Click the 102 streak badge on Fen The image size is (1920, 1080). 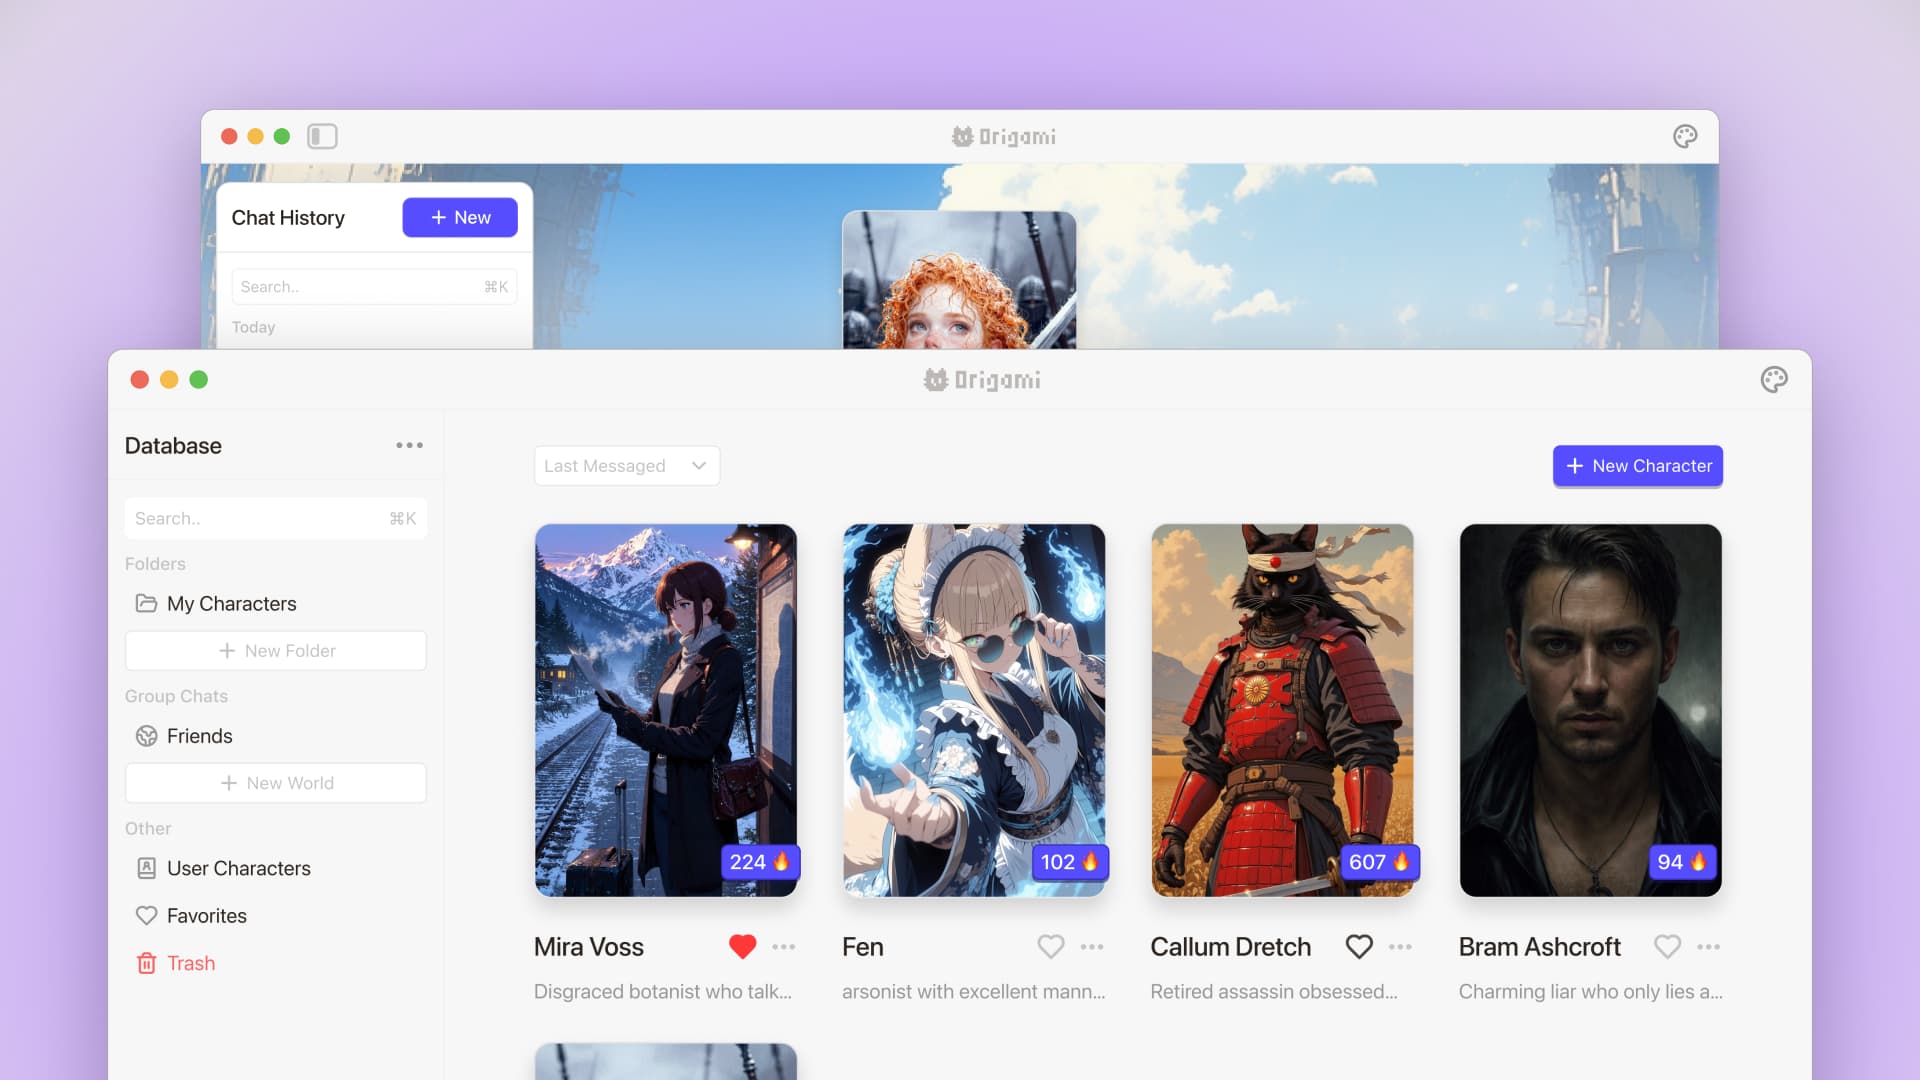1070,862
